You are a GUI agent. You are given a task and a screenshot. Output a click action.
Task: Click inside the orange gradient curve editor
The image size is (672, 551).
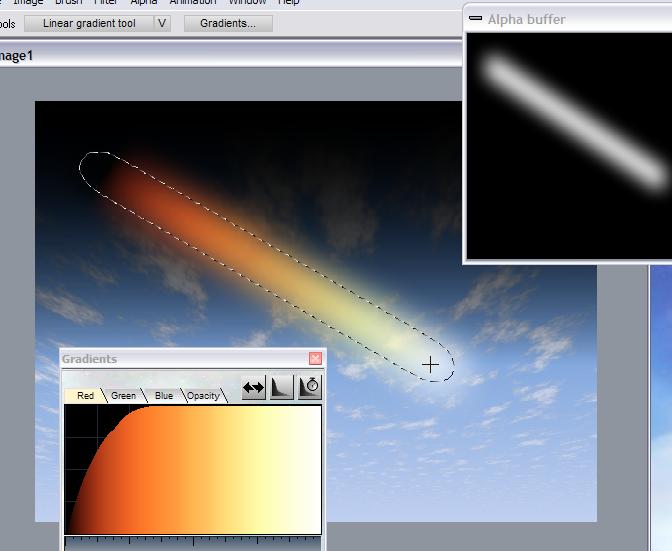click(192, 470)
